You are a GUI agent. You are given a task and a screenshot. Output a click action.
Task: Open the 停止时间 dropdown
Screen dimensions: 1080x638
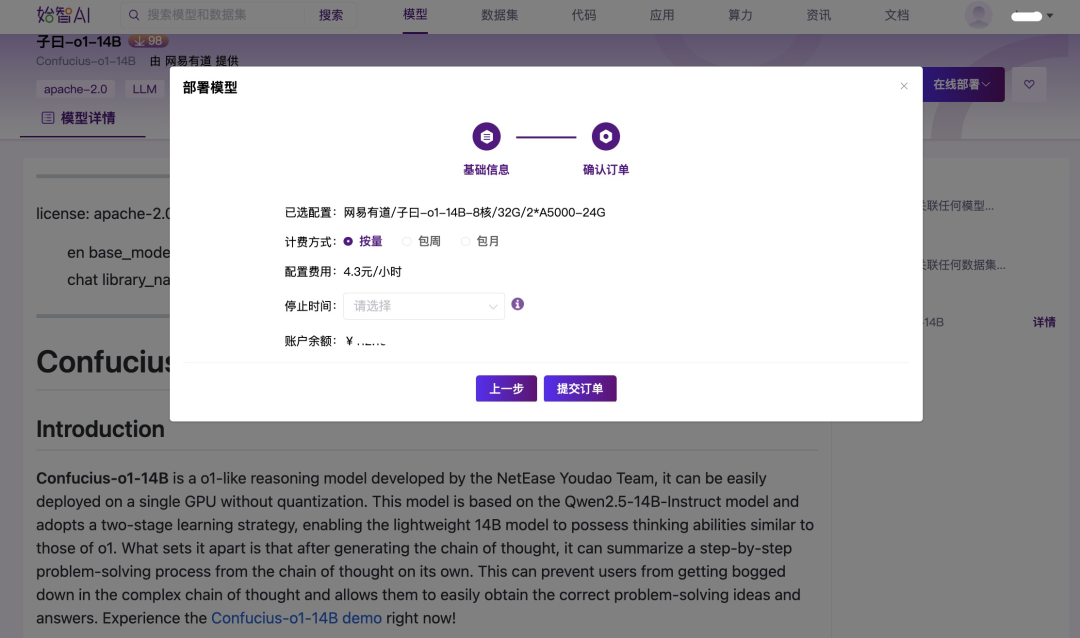click(424, 306)
